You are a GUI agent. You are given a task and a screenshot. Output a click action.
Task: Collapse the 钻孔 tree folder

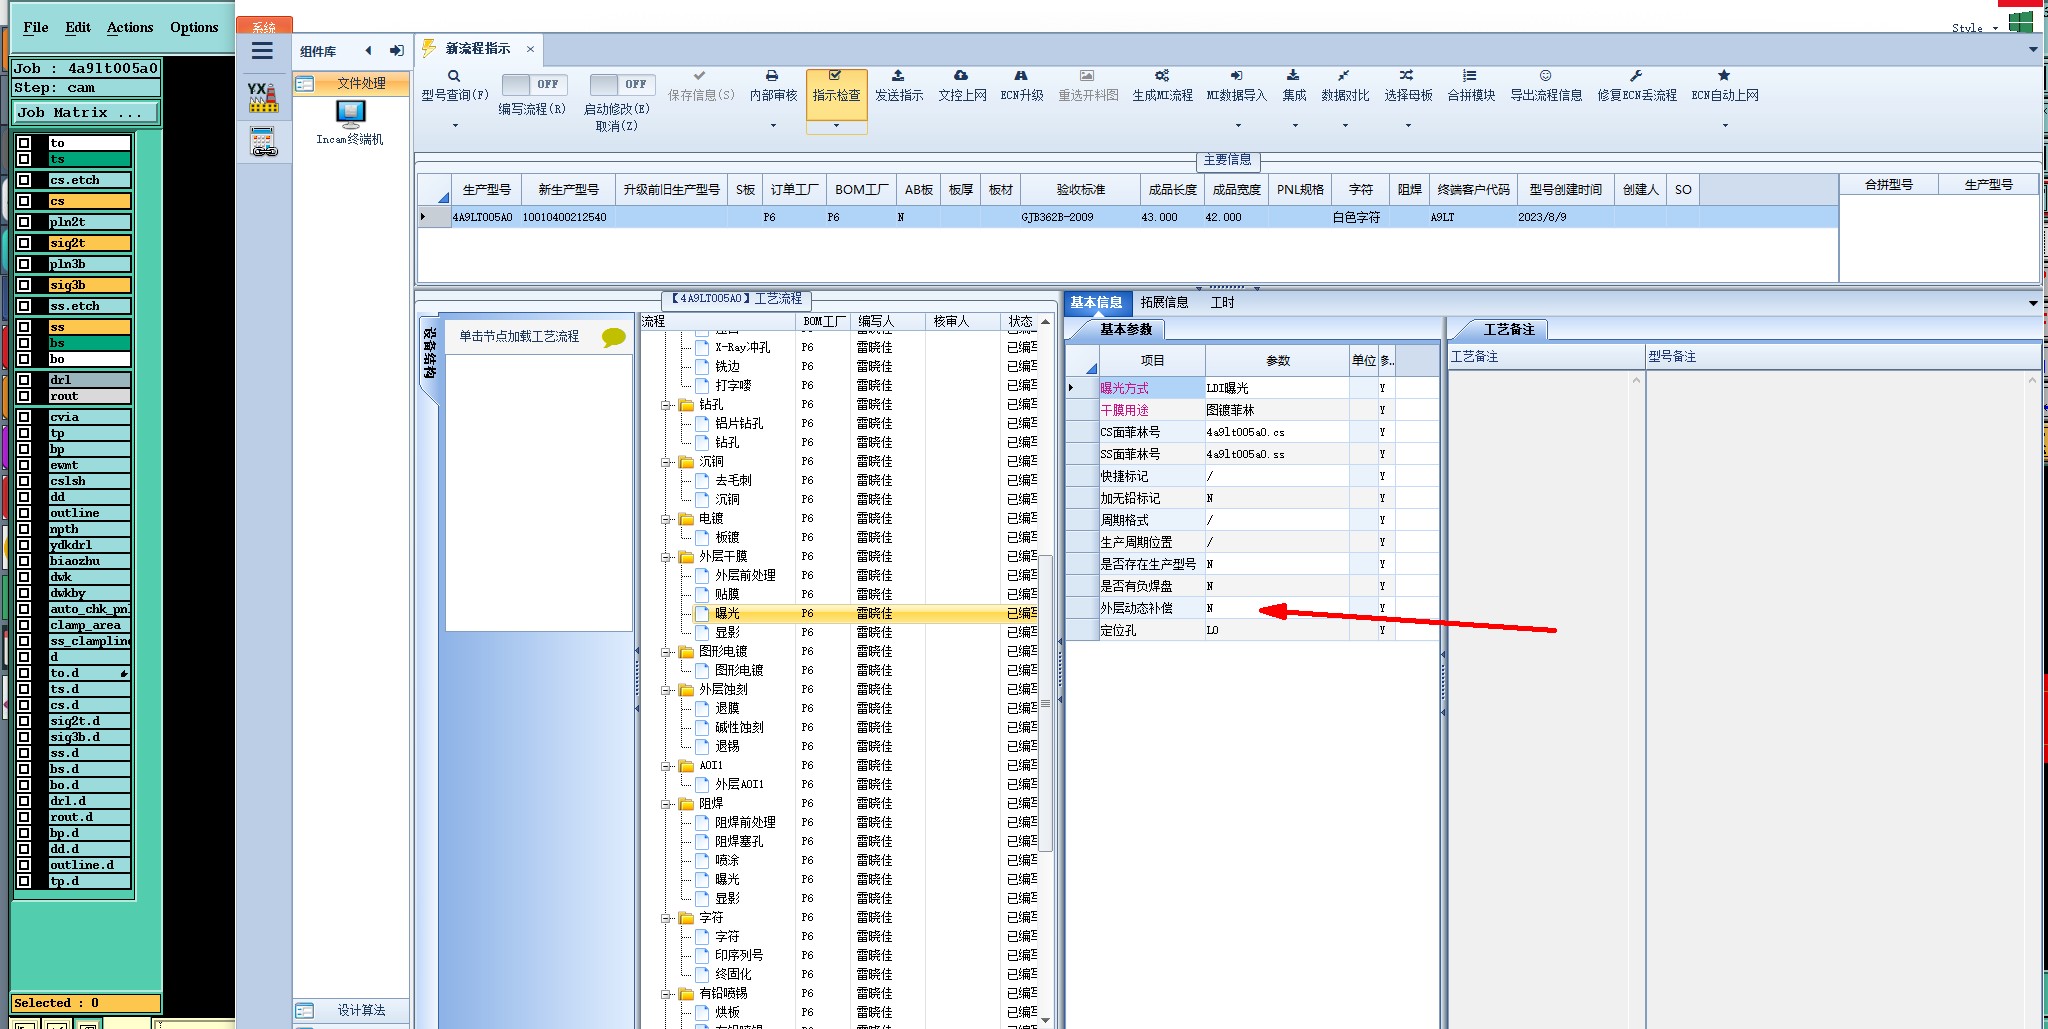click(x=666, y=405)
